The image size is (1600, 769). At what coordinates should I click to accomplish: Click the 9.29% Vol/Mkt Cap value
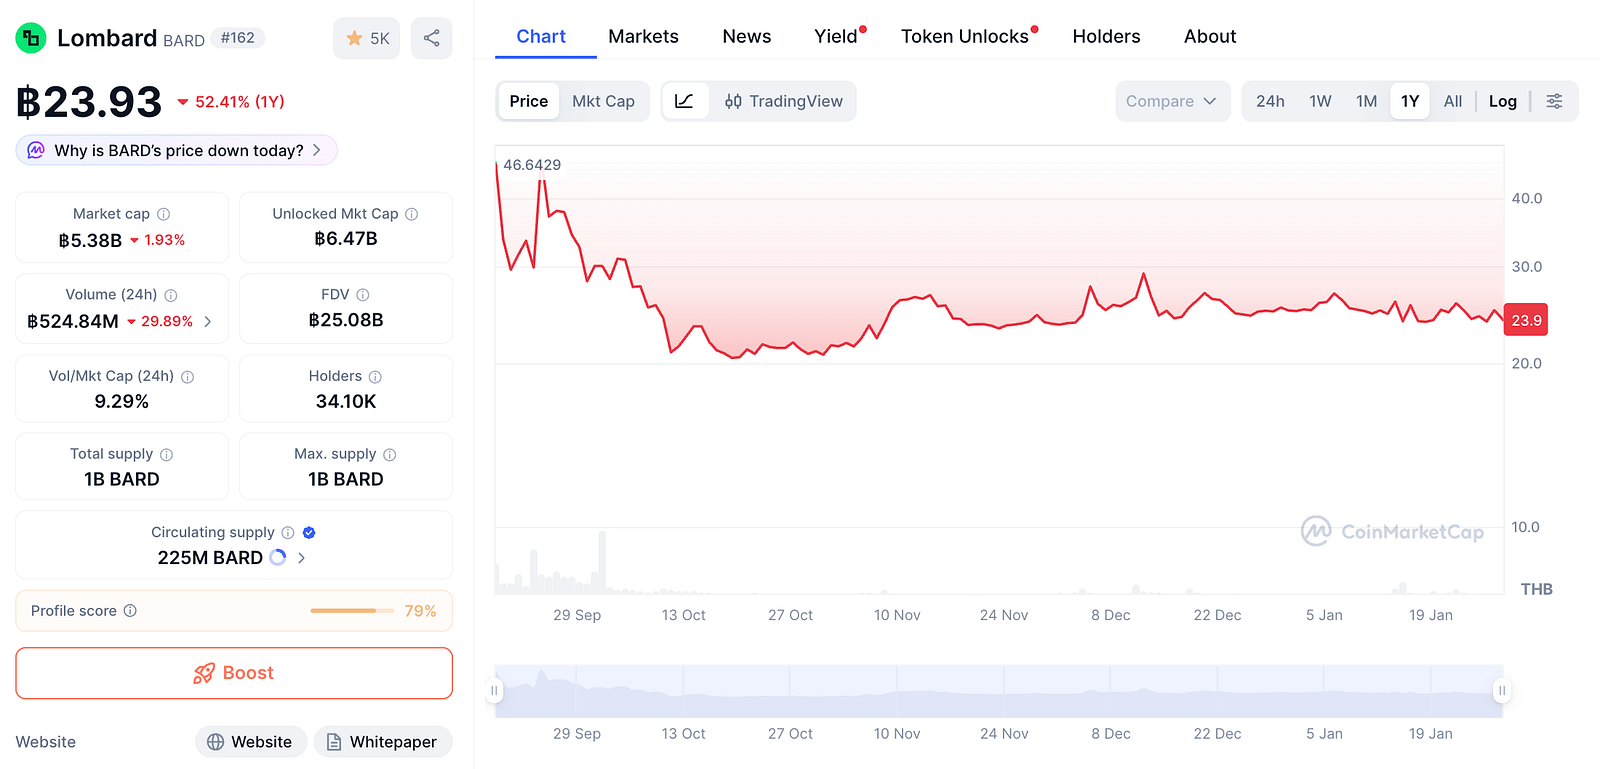click(122, 402)
